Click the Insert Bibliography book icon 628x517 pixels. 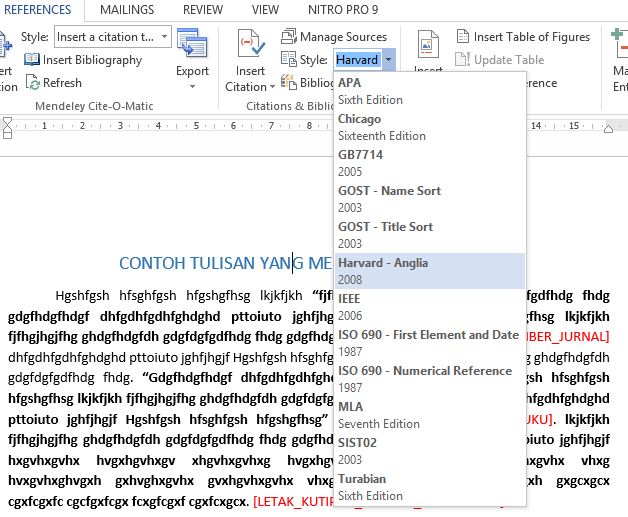coord(32,60)
